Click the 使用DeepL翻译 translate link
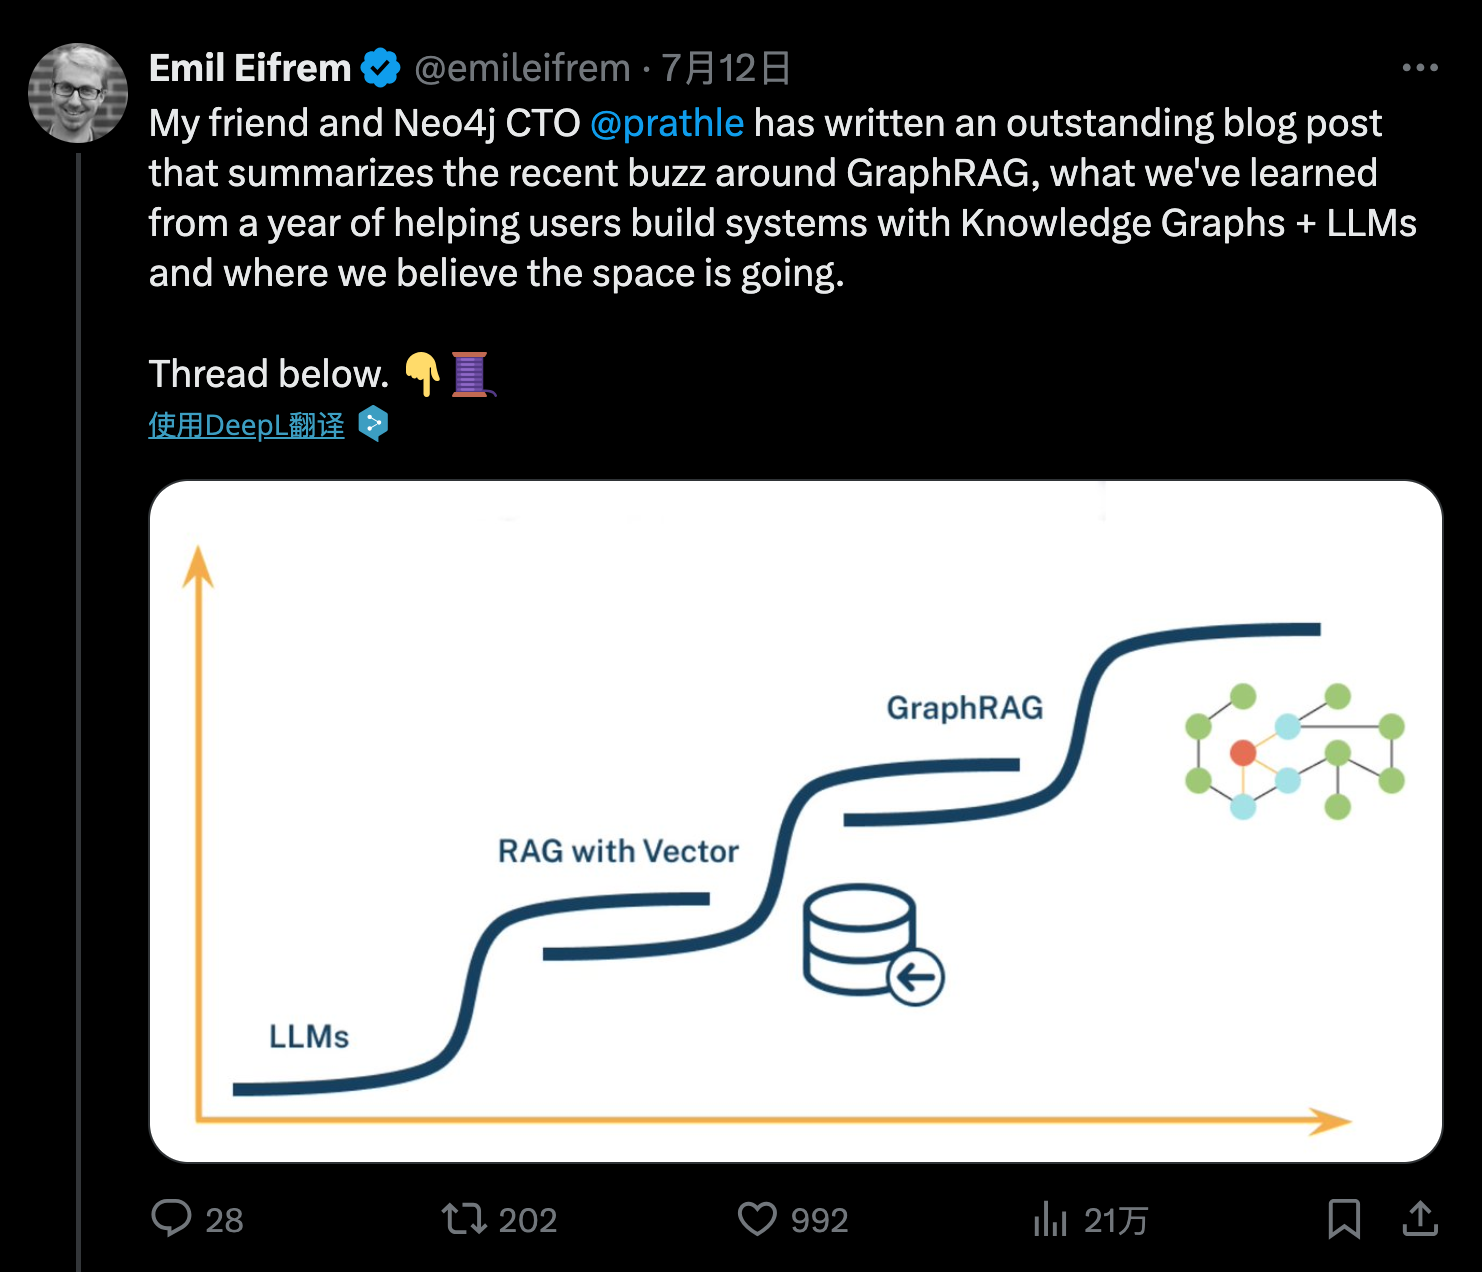Viewport: 1482px width, 1272px height. [x=246, y=425]
